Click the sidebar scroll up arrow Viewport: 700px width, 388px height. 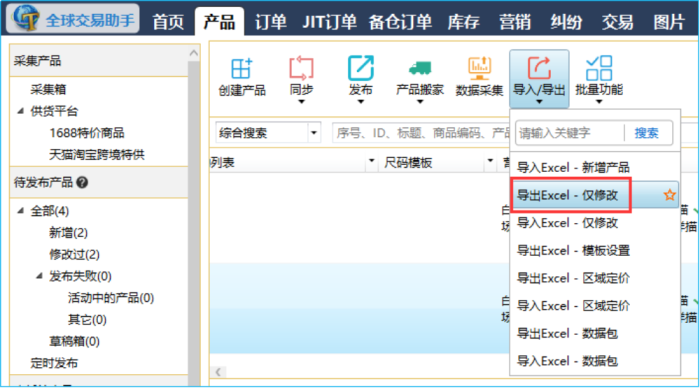pyautogui.click(x=194, y=53)
